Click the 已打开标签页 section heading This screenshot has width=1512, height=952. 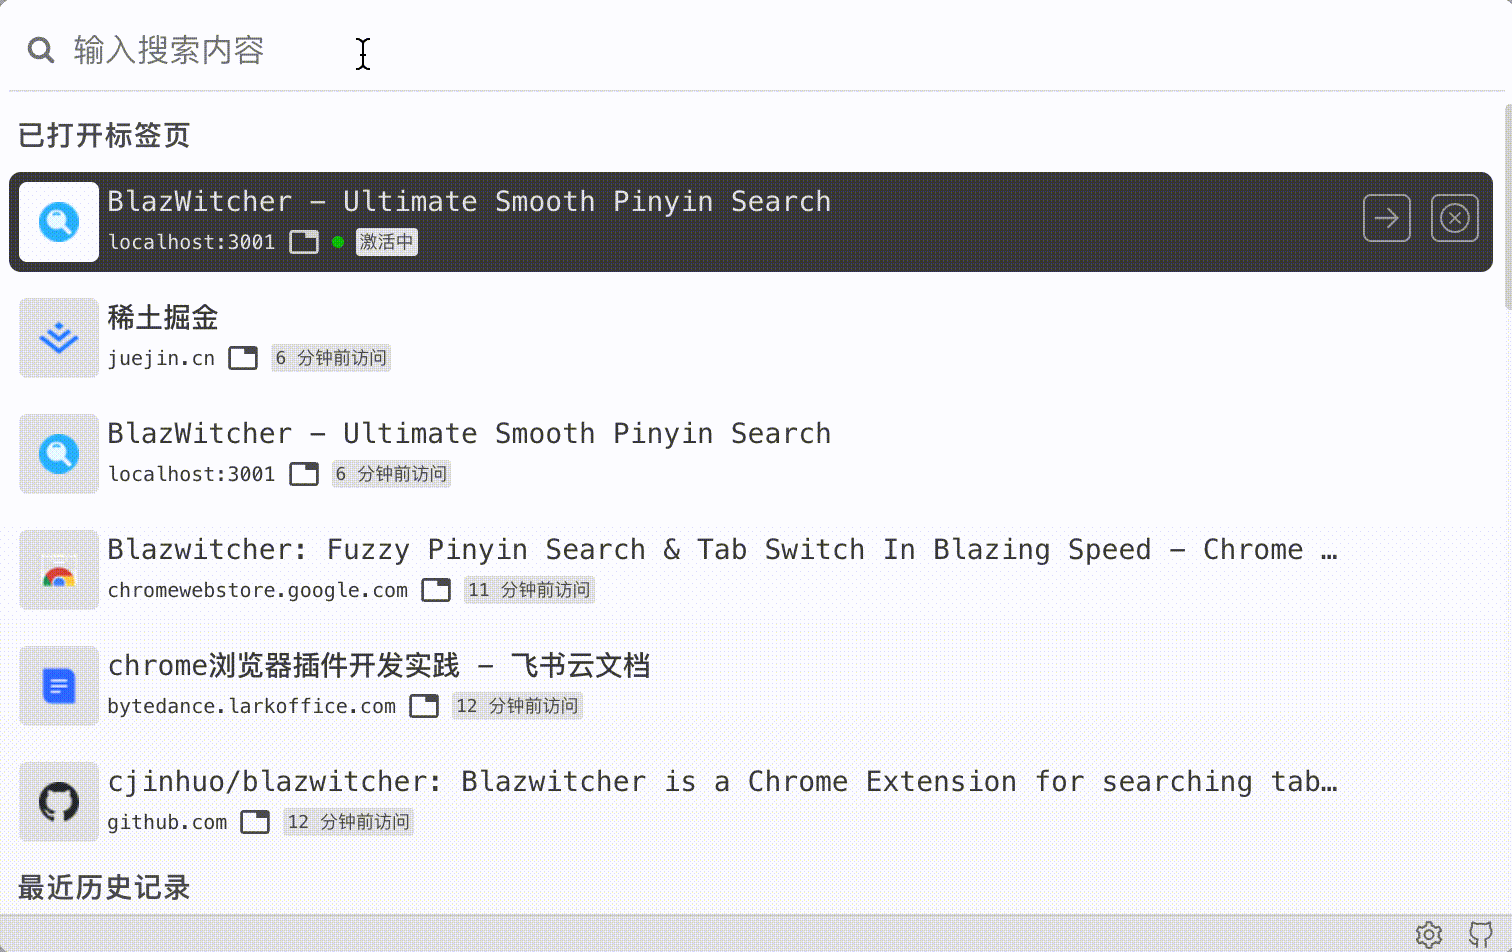(x=104, y=135)
